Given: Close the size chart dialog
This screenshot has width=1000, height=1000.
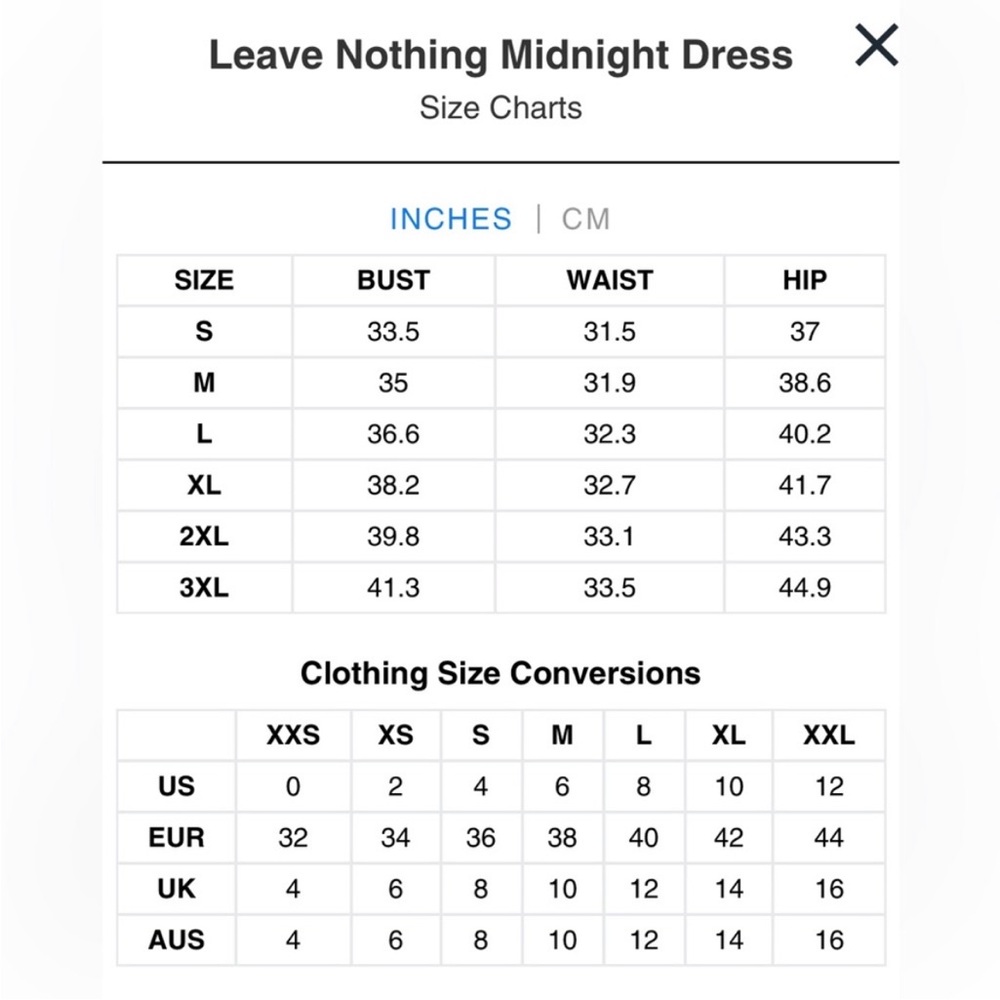Looking at the screenshot, I should click(x=876, y=45).
